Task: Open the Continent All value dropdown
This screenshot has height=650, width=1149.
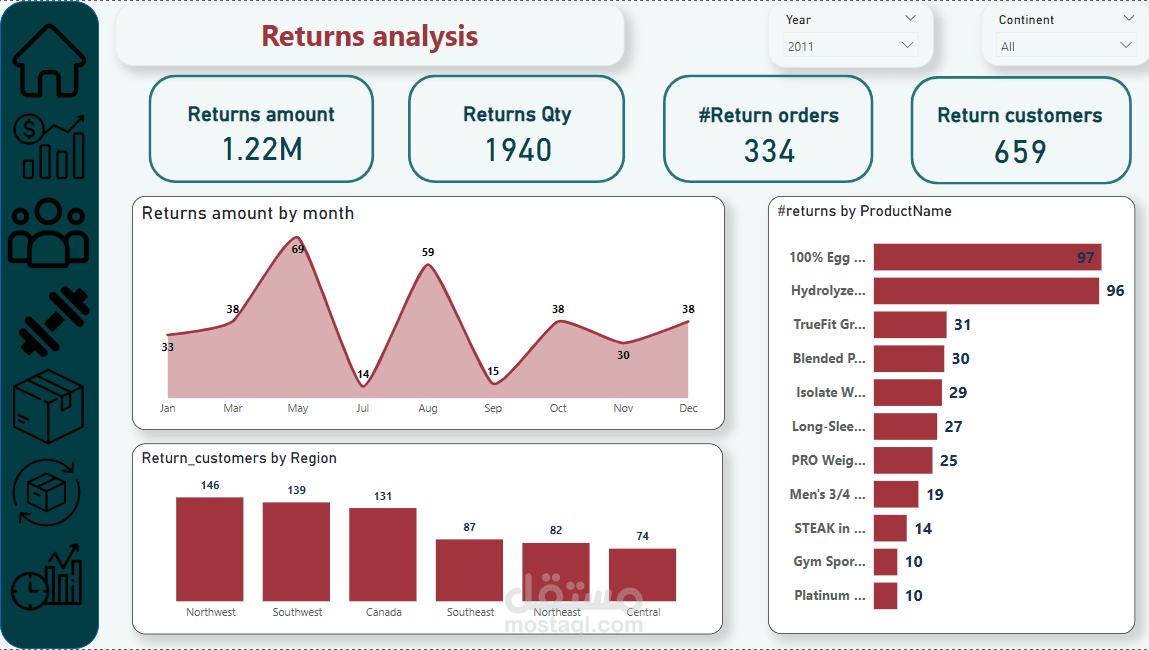Action: tap(1065, 45)
